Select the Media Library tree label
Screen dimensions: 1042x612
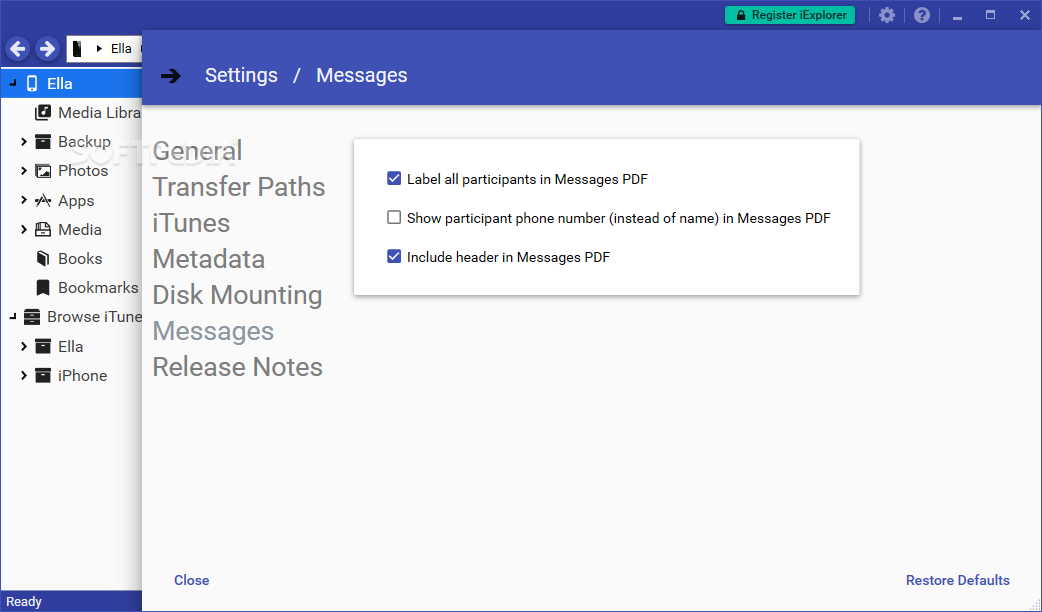pyautogui.click(x=100, y=112)
